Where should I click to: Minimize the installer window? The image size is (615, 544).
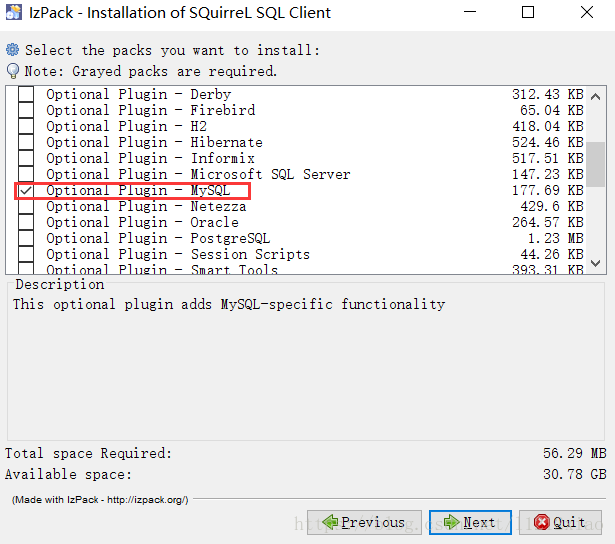click(470, 13)
